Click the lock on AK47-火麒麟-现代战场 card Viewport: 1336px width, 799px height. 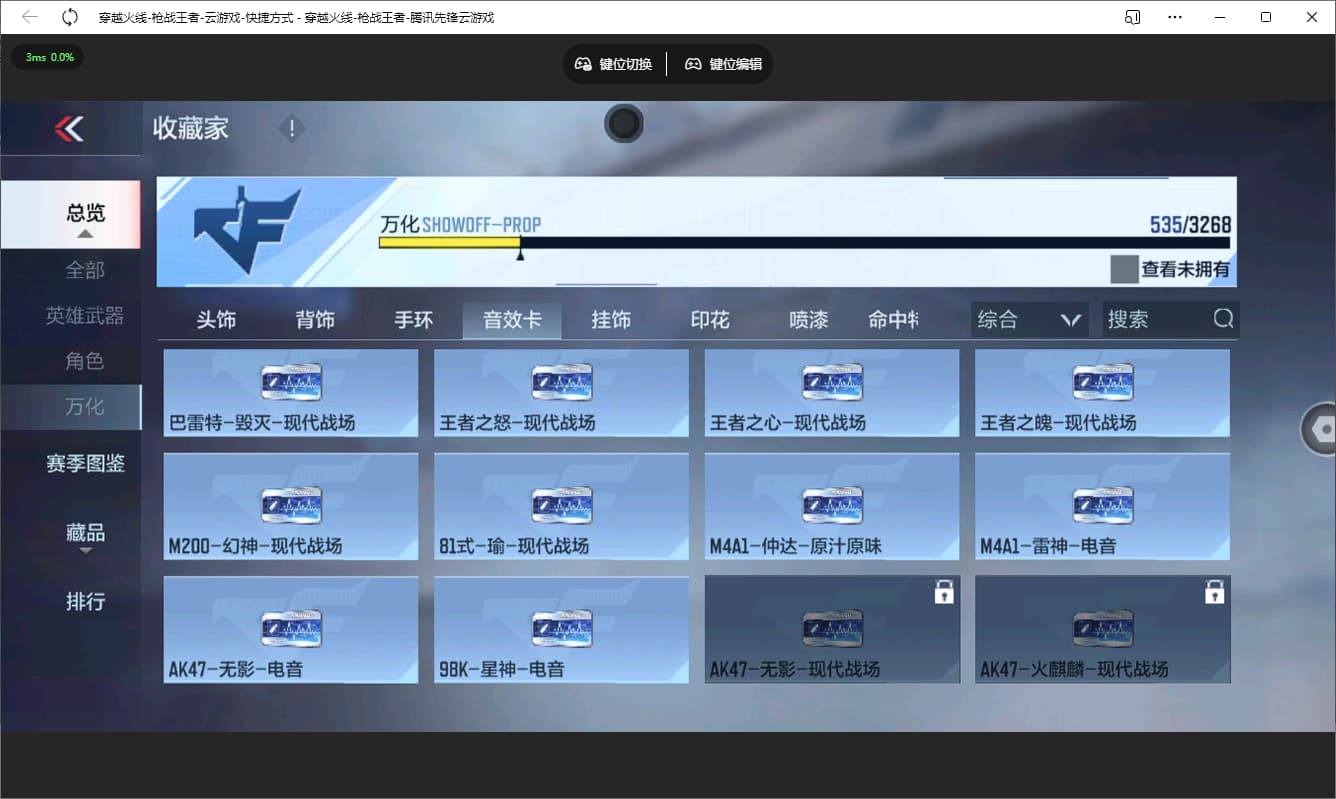[1214, 592]
